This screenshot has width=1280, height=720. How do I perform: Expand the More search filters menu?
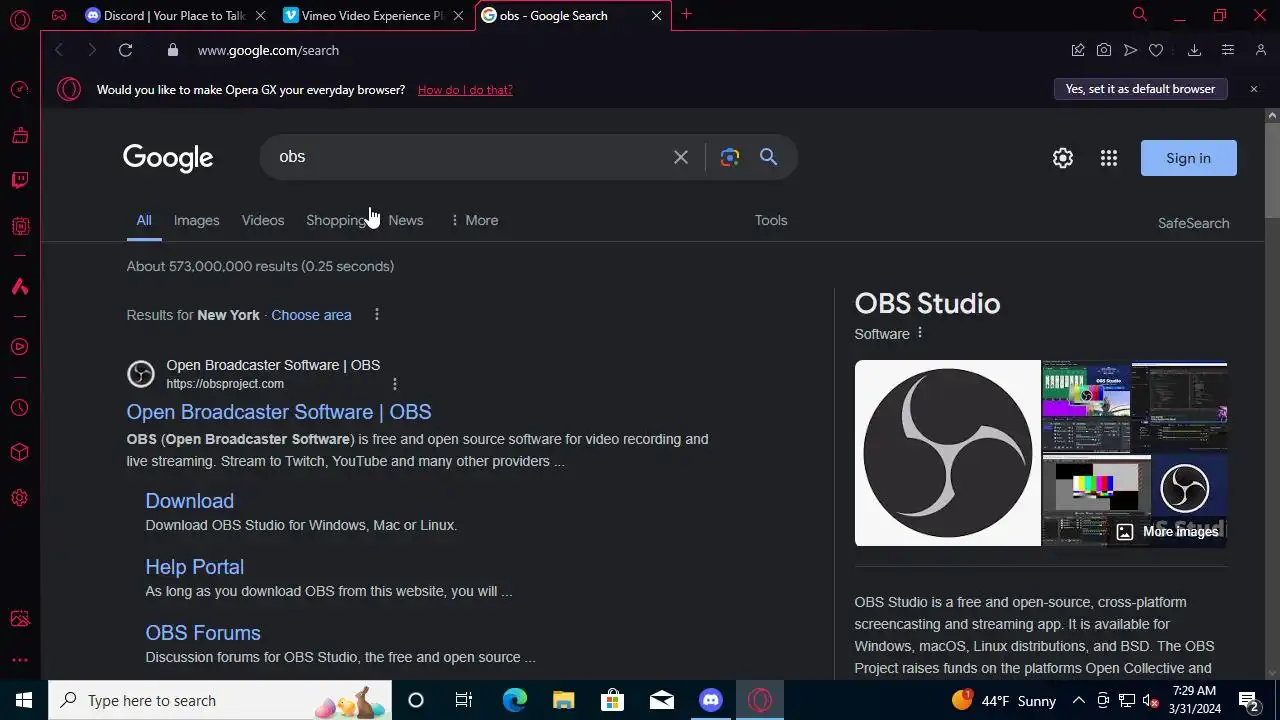point(474,220)
